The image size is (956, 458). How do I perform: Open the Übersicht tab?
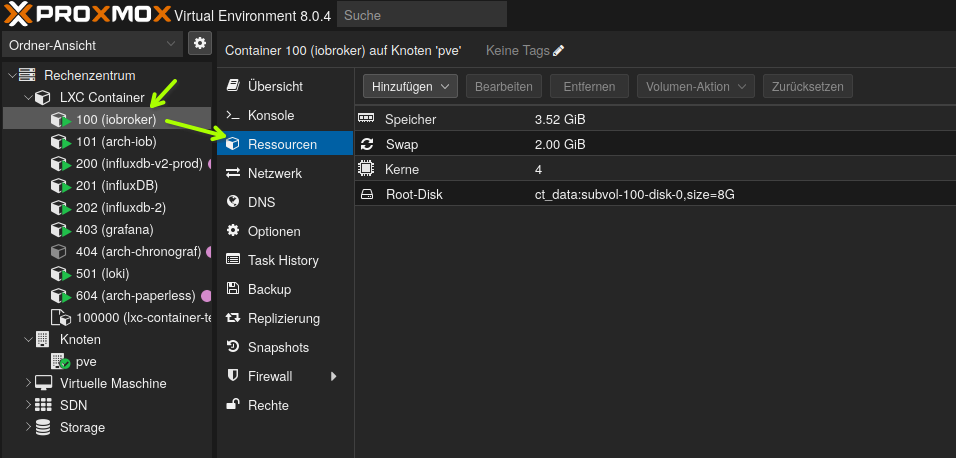pos(285,87)
